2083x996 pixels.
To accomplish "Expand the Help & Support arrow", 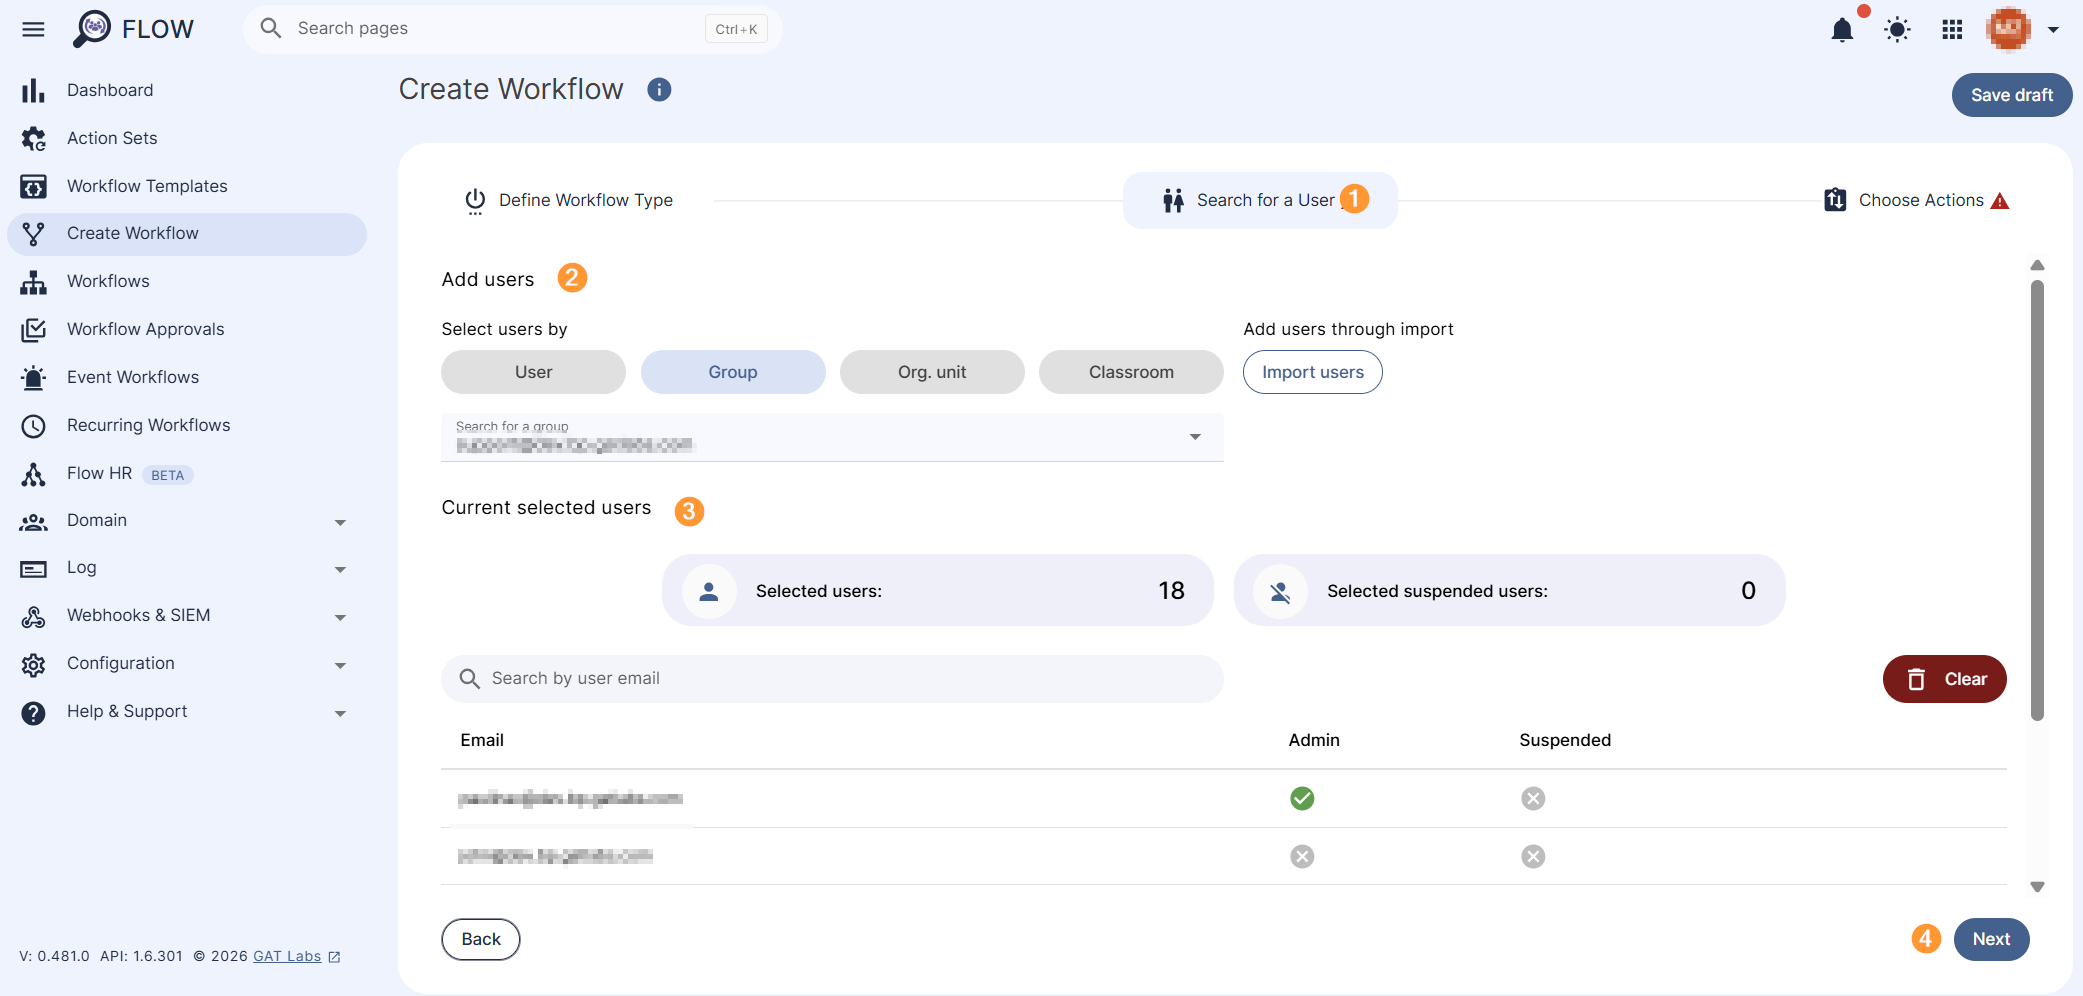I will coord(340,713).
